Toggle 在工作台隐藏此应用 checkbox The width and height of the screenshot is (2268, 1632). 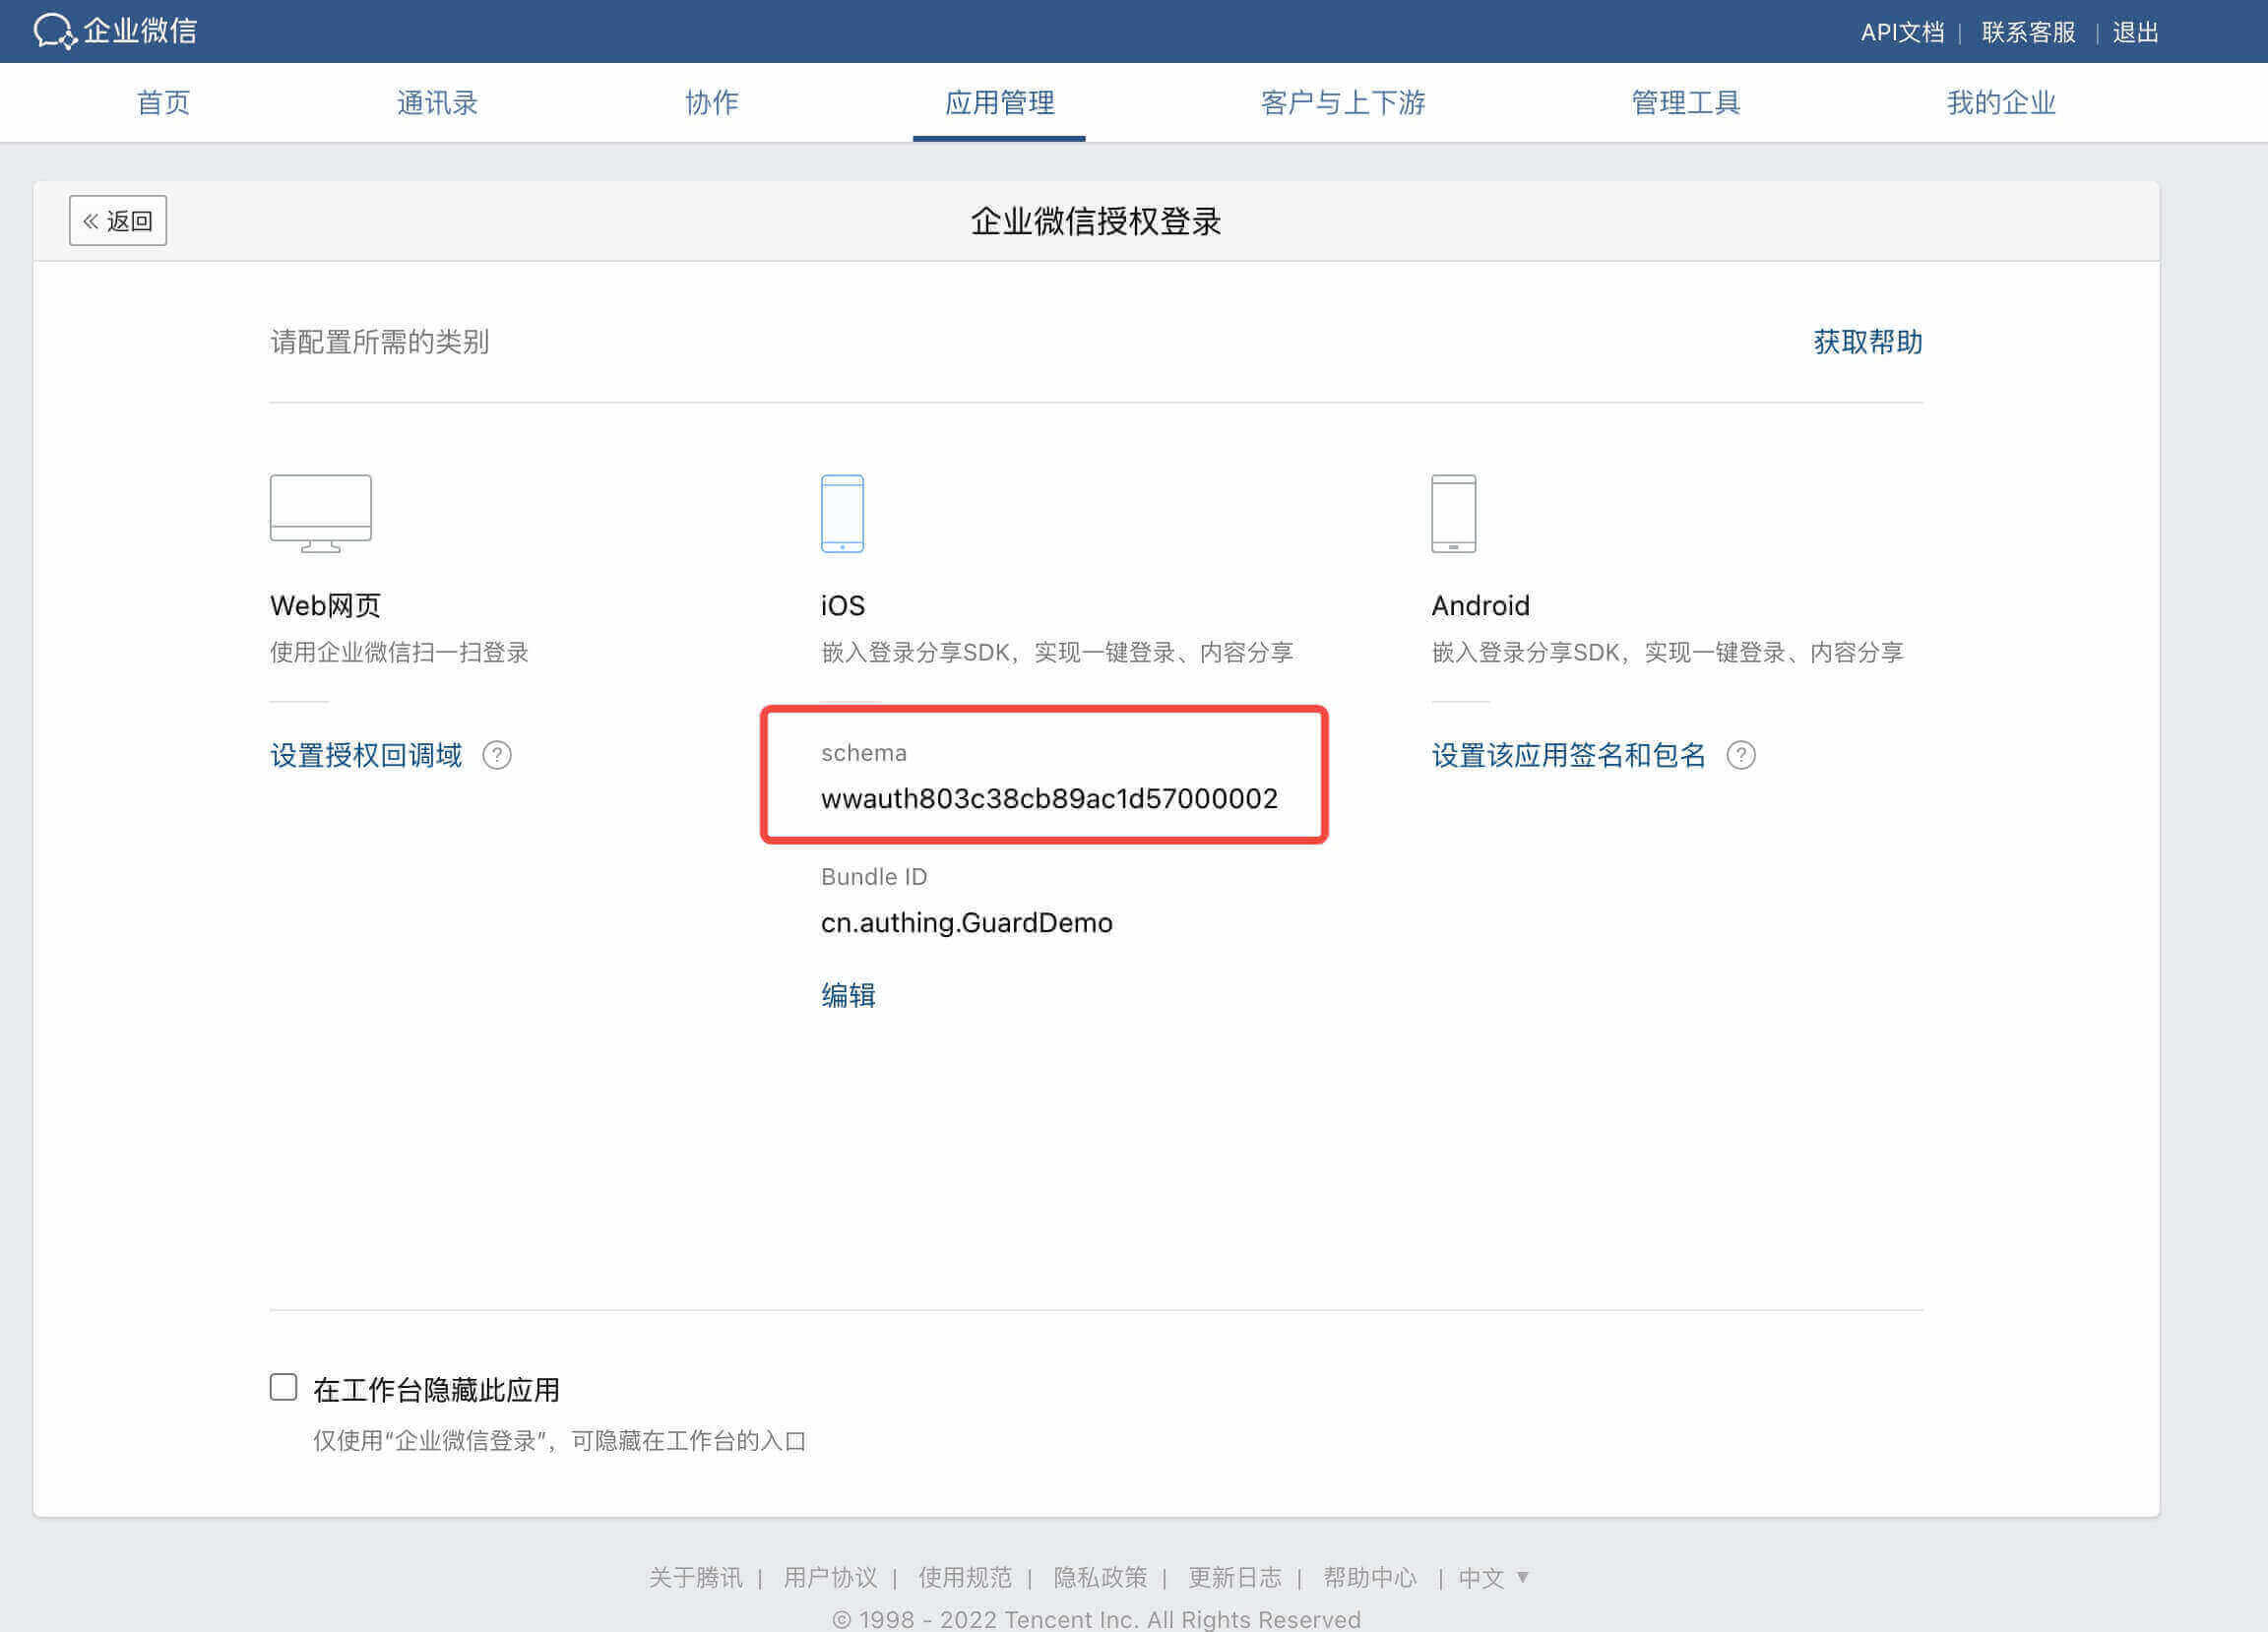pyautogui.click(x=284, y=1387)
